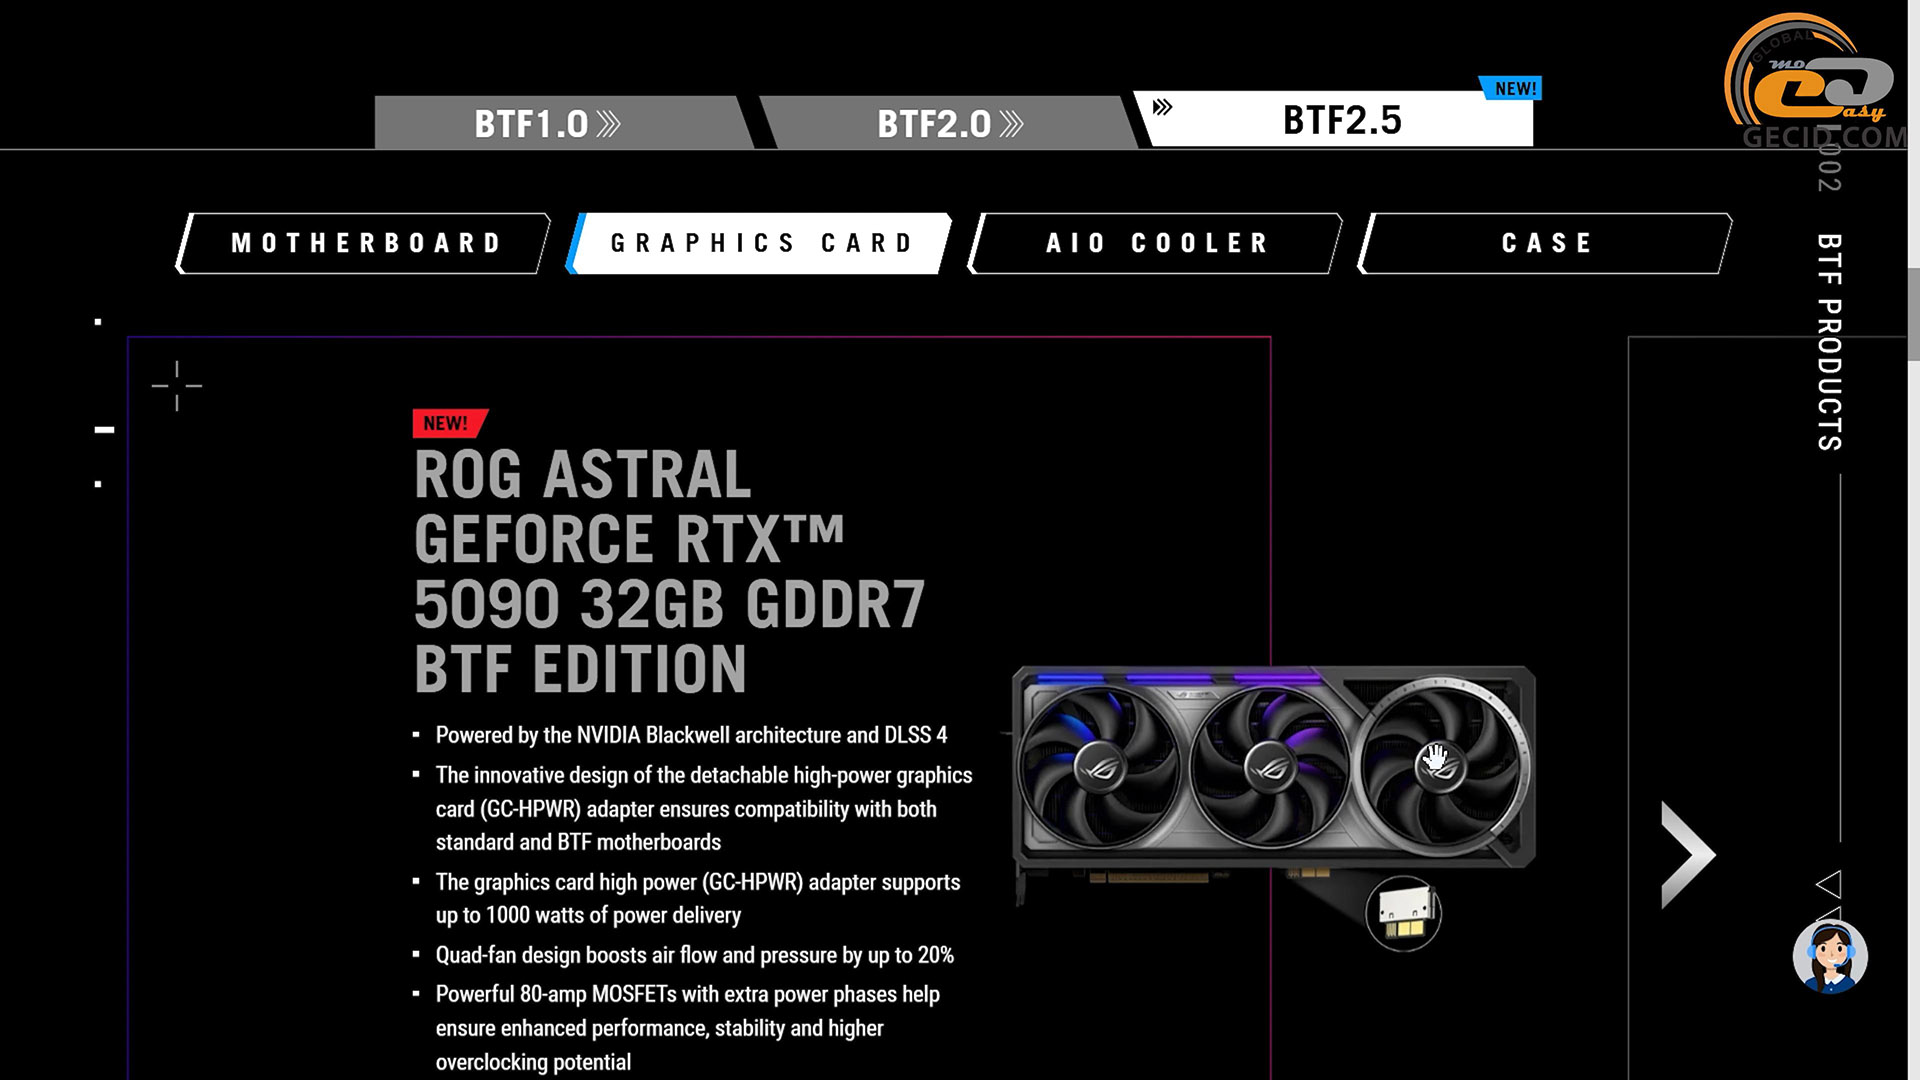
Task: Open the AIO Cooler category
Action: point(1156,243)
